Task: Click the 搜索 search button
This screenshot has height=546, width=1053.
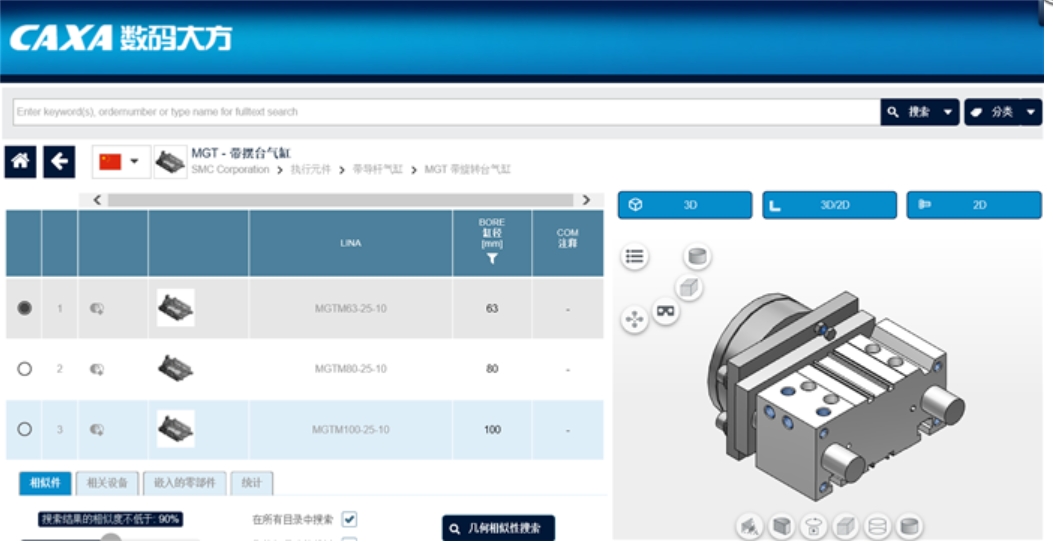Action: [x=909, y=112]
